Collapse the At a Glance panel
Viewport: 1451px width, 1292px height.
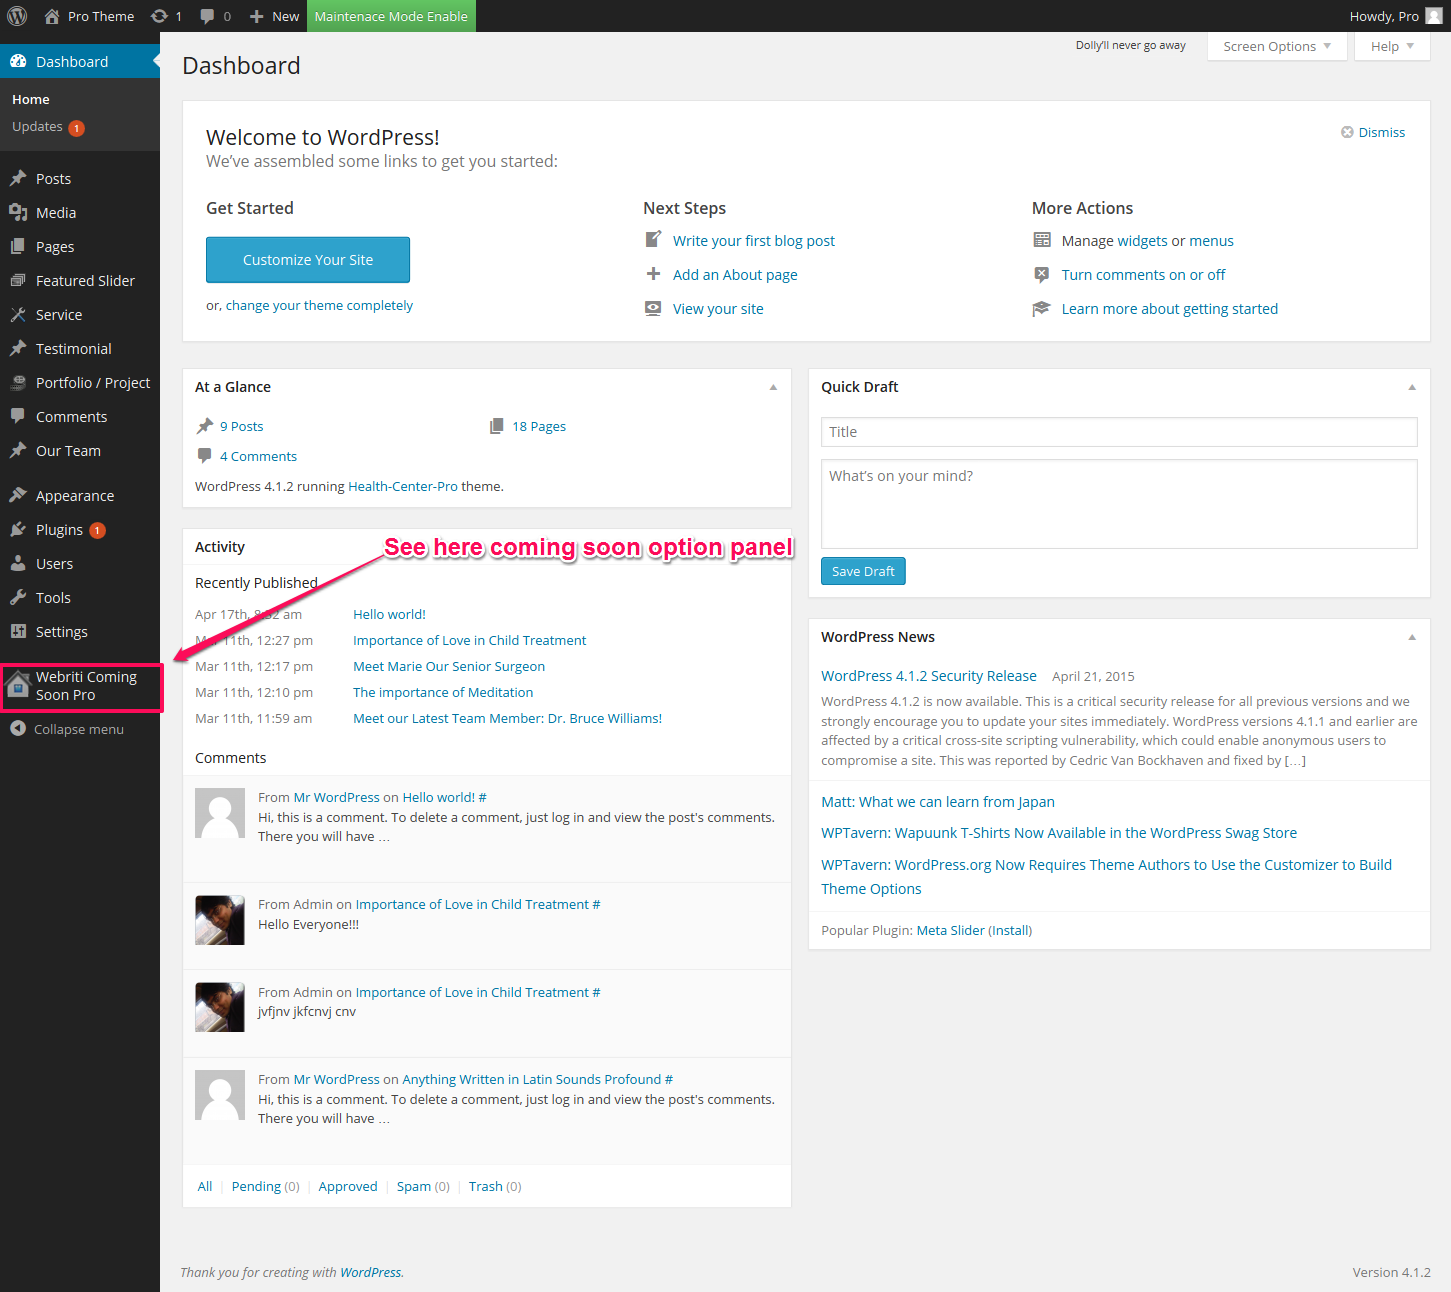(x=773, y=387)
